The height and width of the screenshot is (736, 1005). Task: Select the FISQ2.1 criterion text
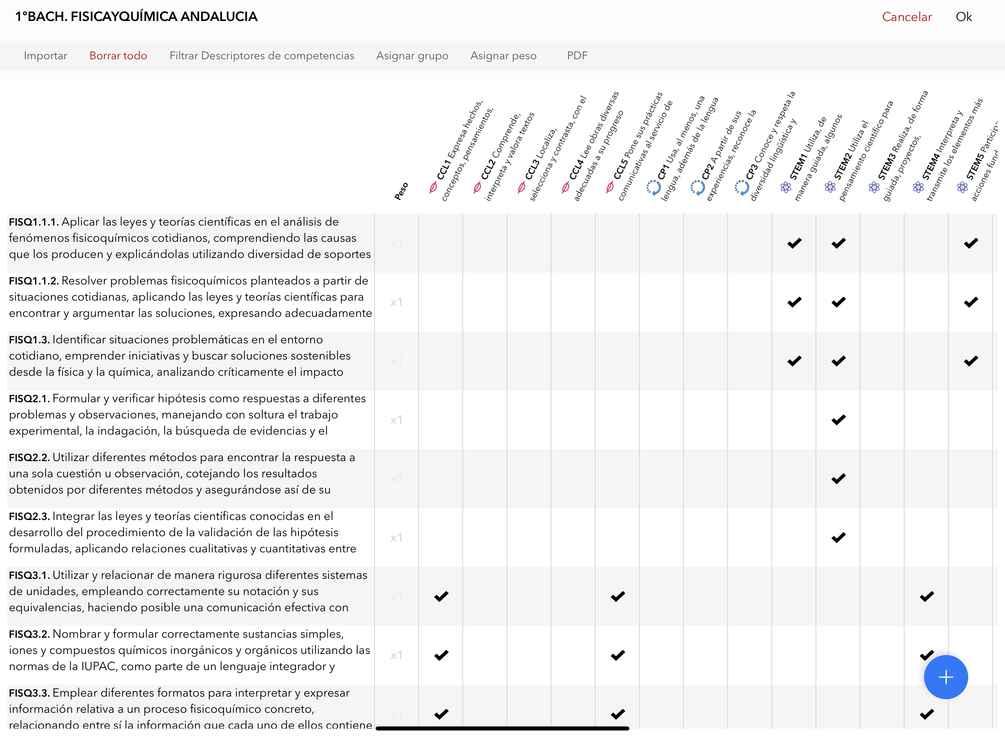(187, 415)
